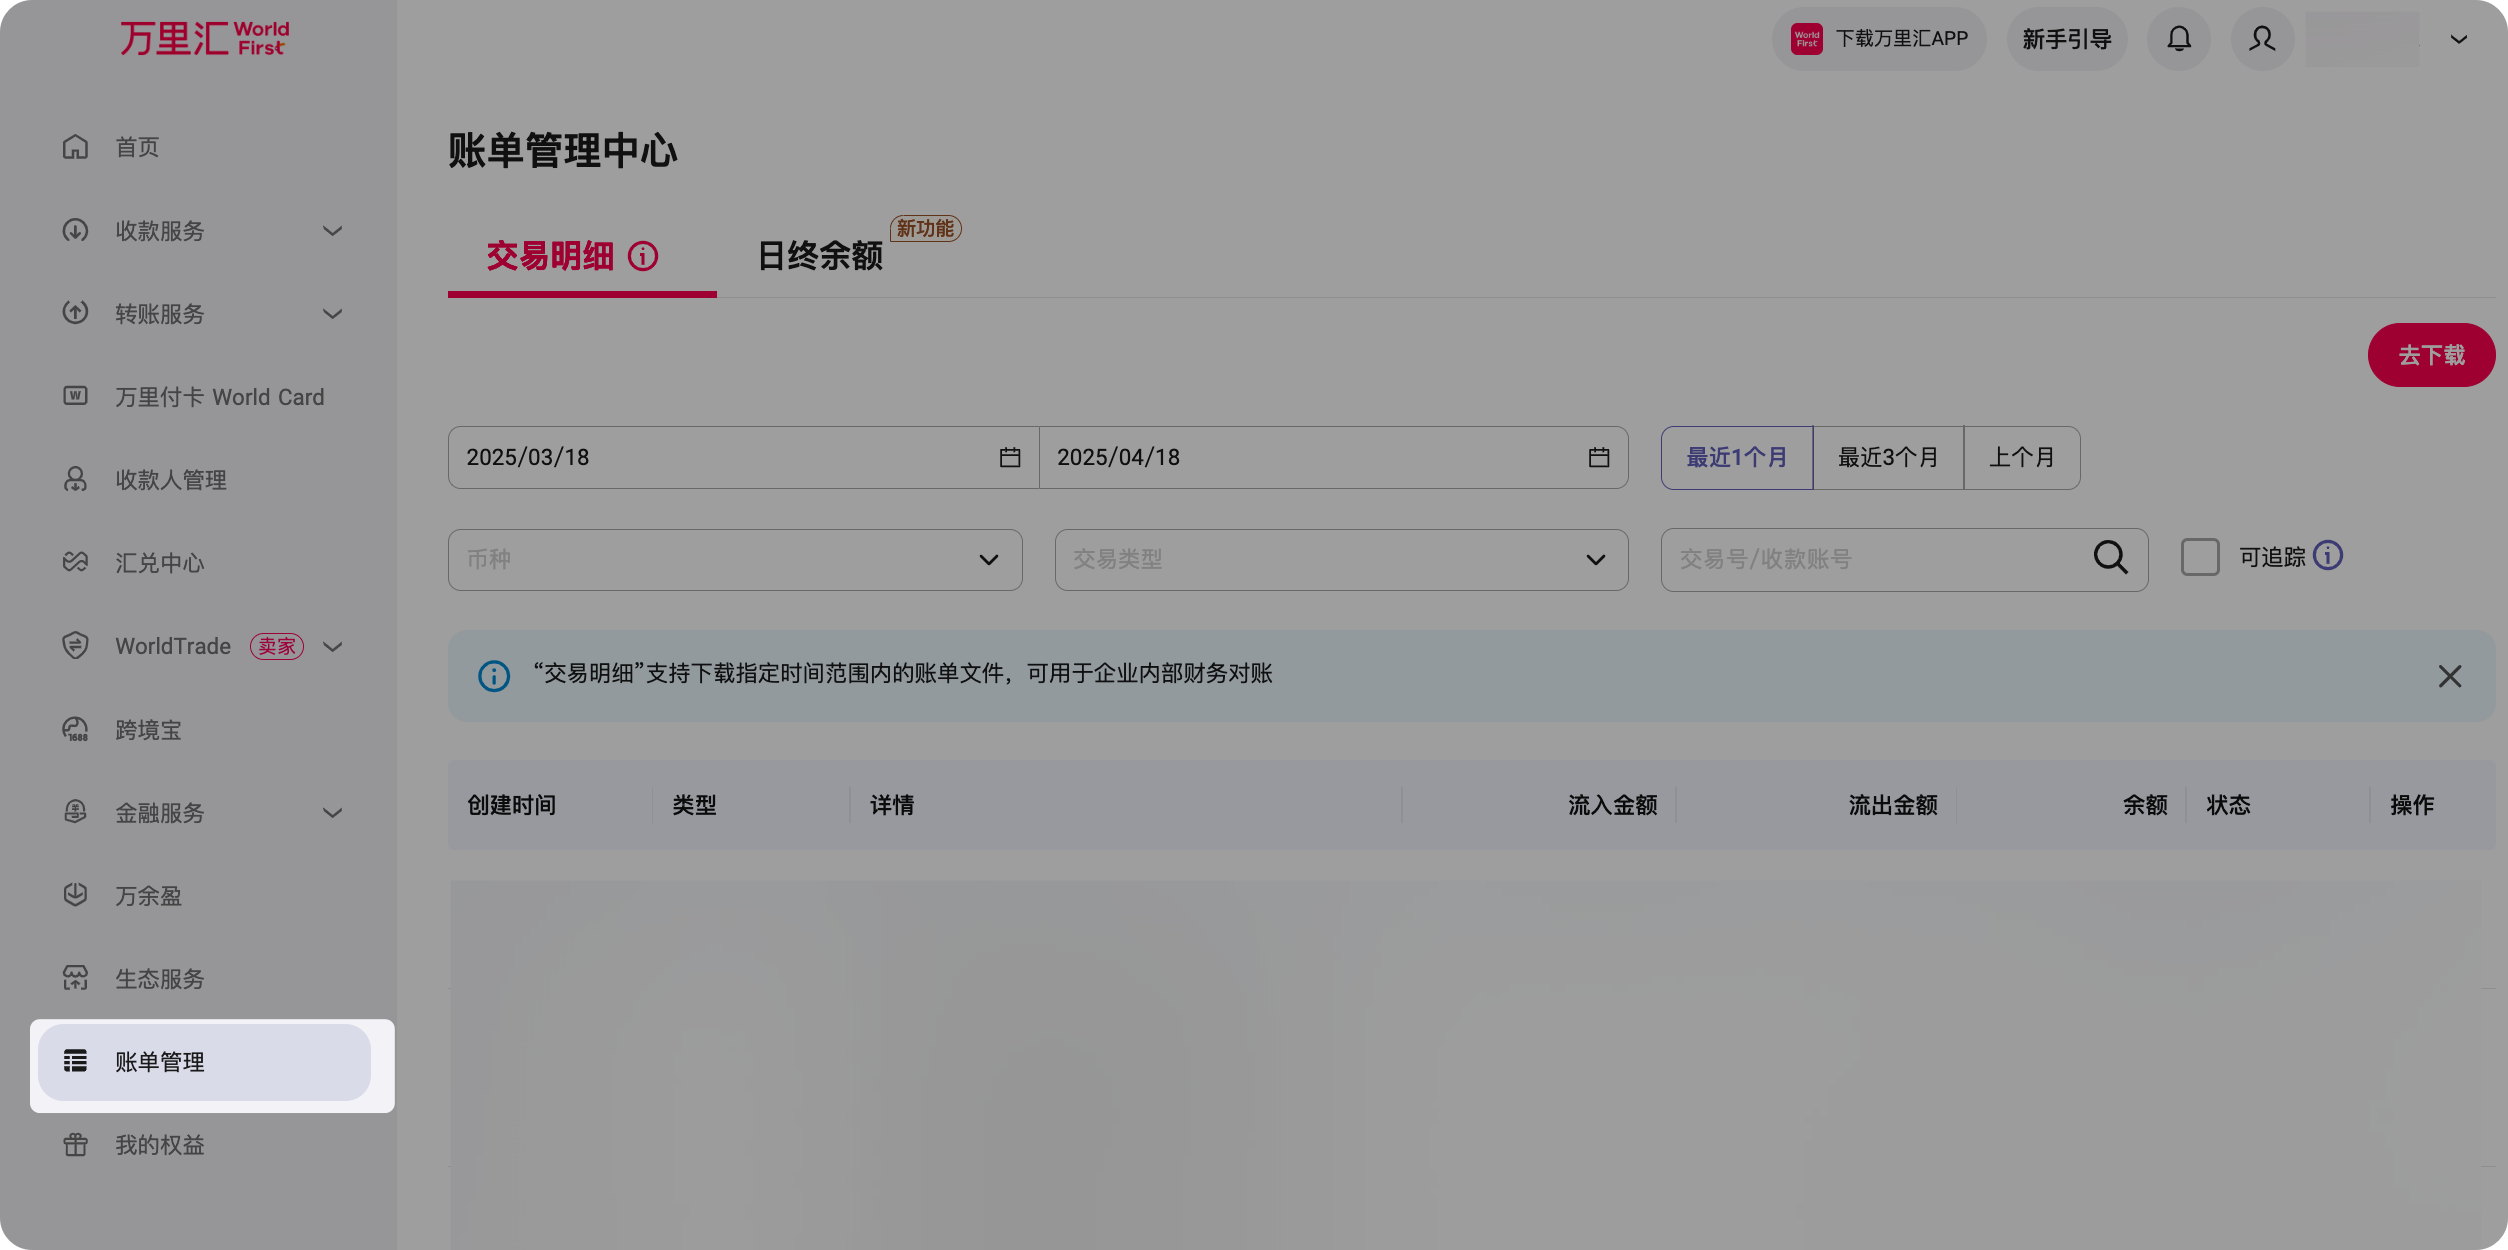Screen dimensions: 2508x1250
Task: Open 汇兑中心 from the sidebar
Action: click(158, 562)
